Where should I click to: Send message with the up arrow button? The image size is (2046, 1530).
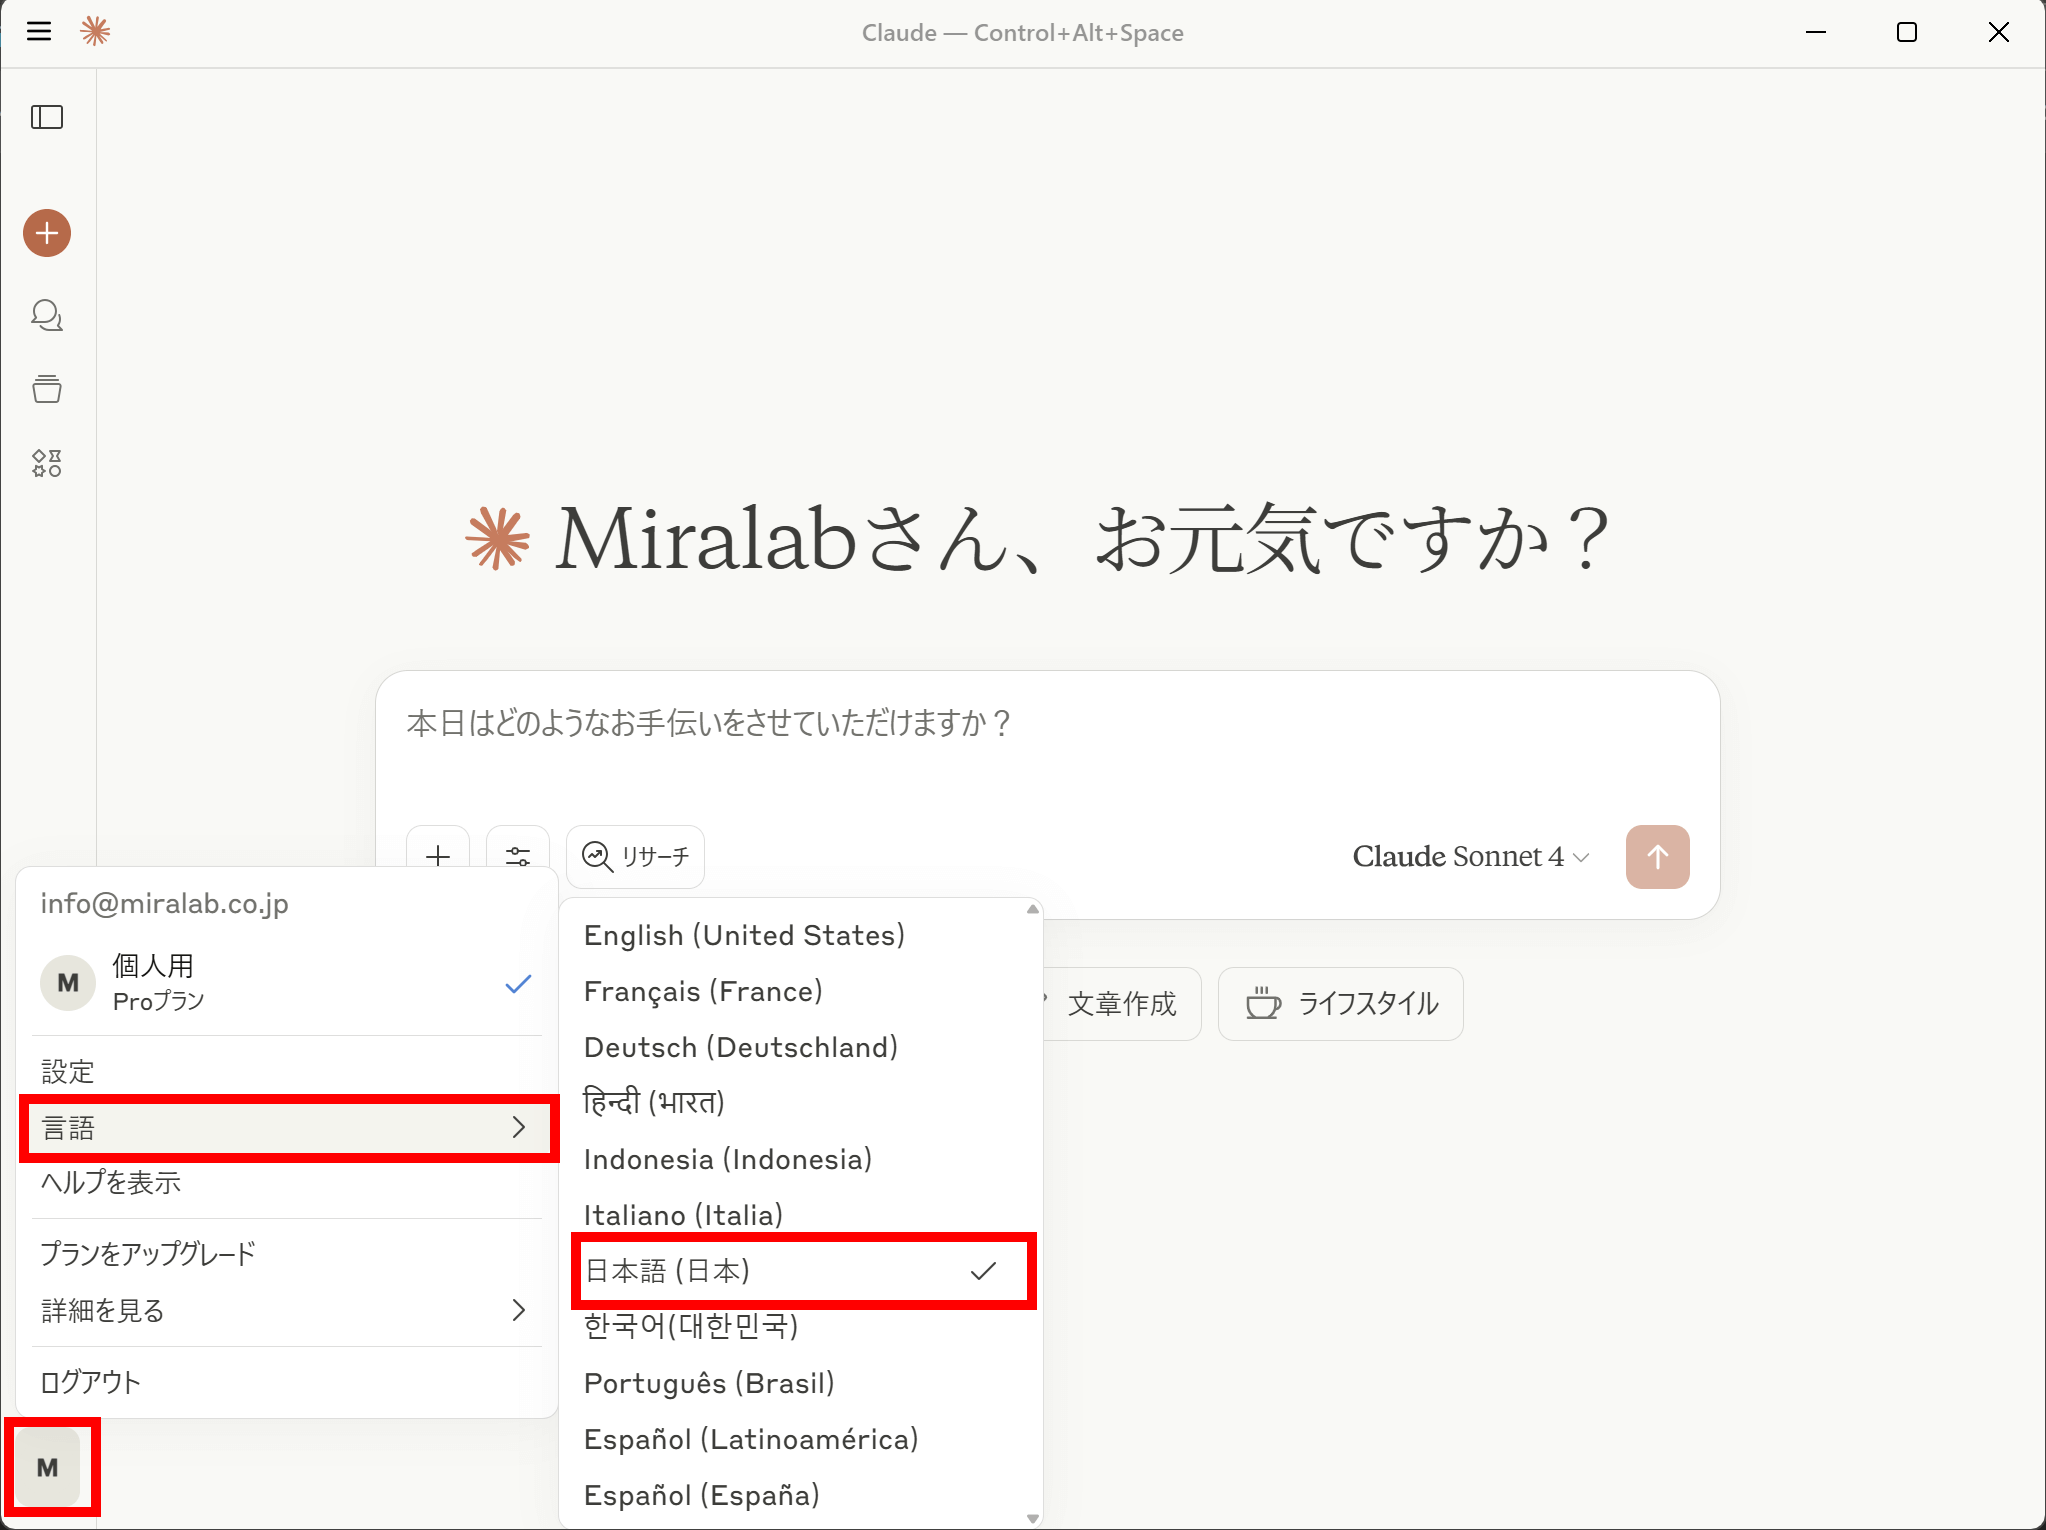coord(1657,856)
